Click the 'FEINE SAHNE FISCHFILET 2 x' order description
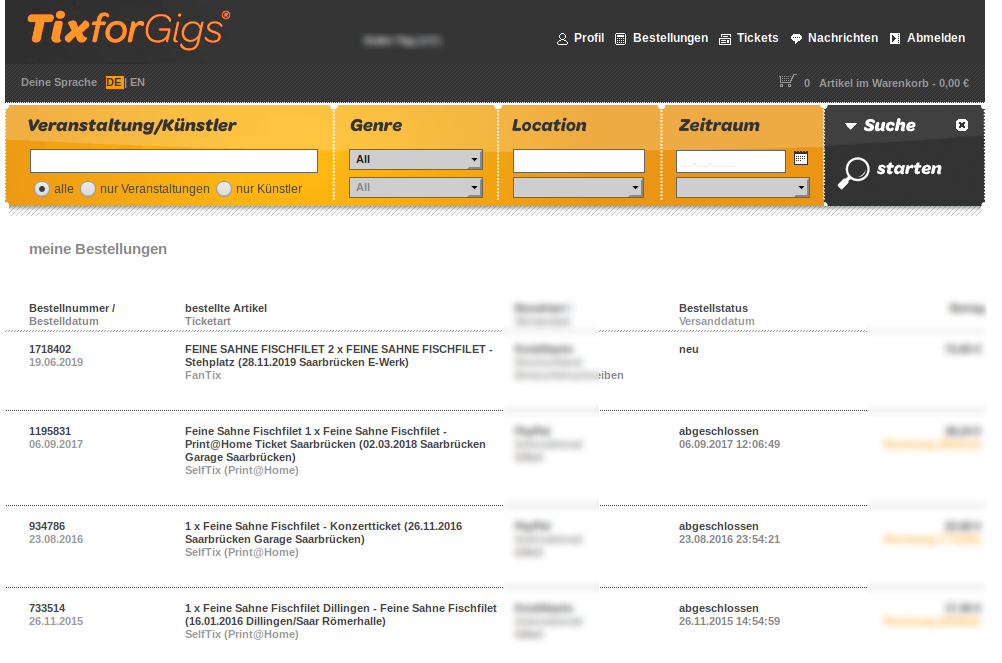 (x=339, y=356)
